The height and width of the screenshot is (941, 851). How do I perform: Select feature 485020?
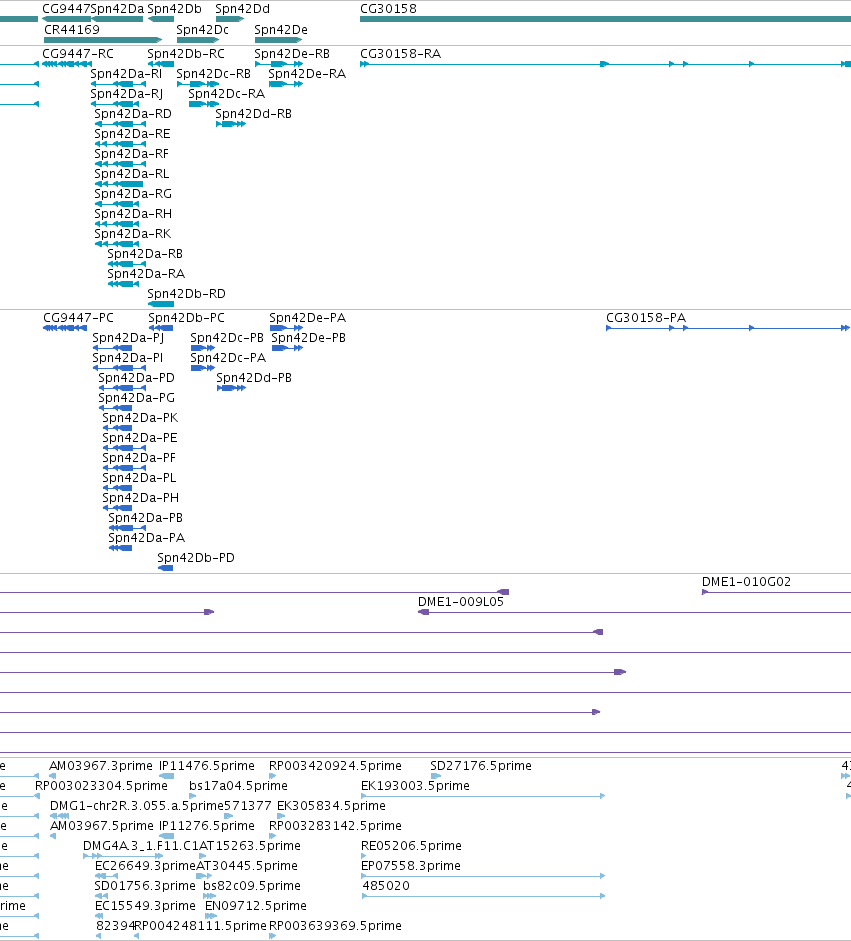386,886
